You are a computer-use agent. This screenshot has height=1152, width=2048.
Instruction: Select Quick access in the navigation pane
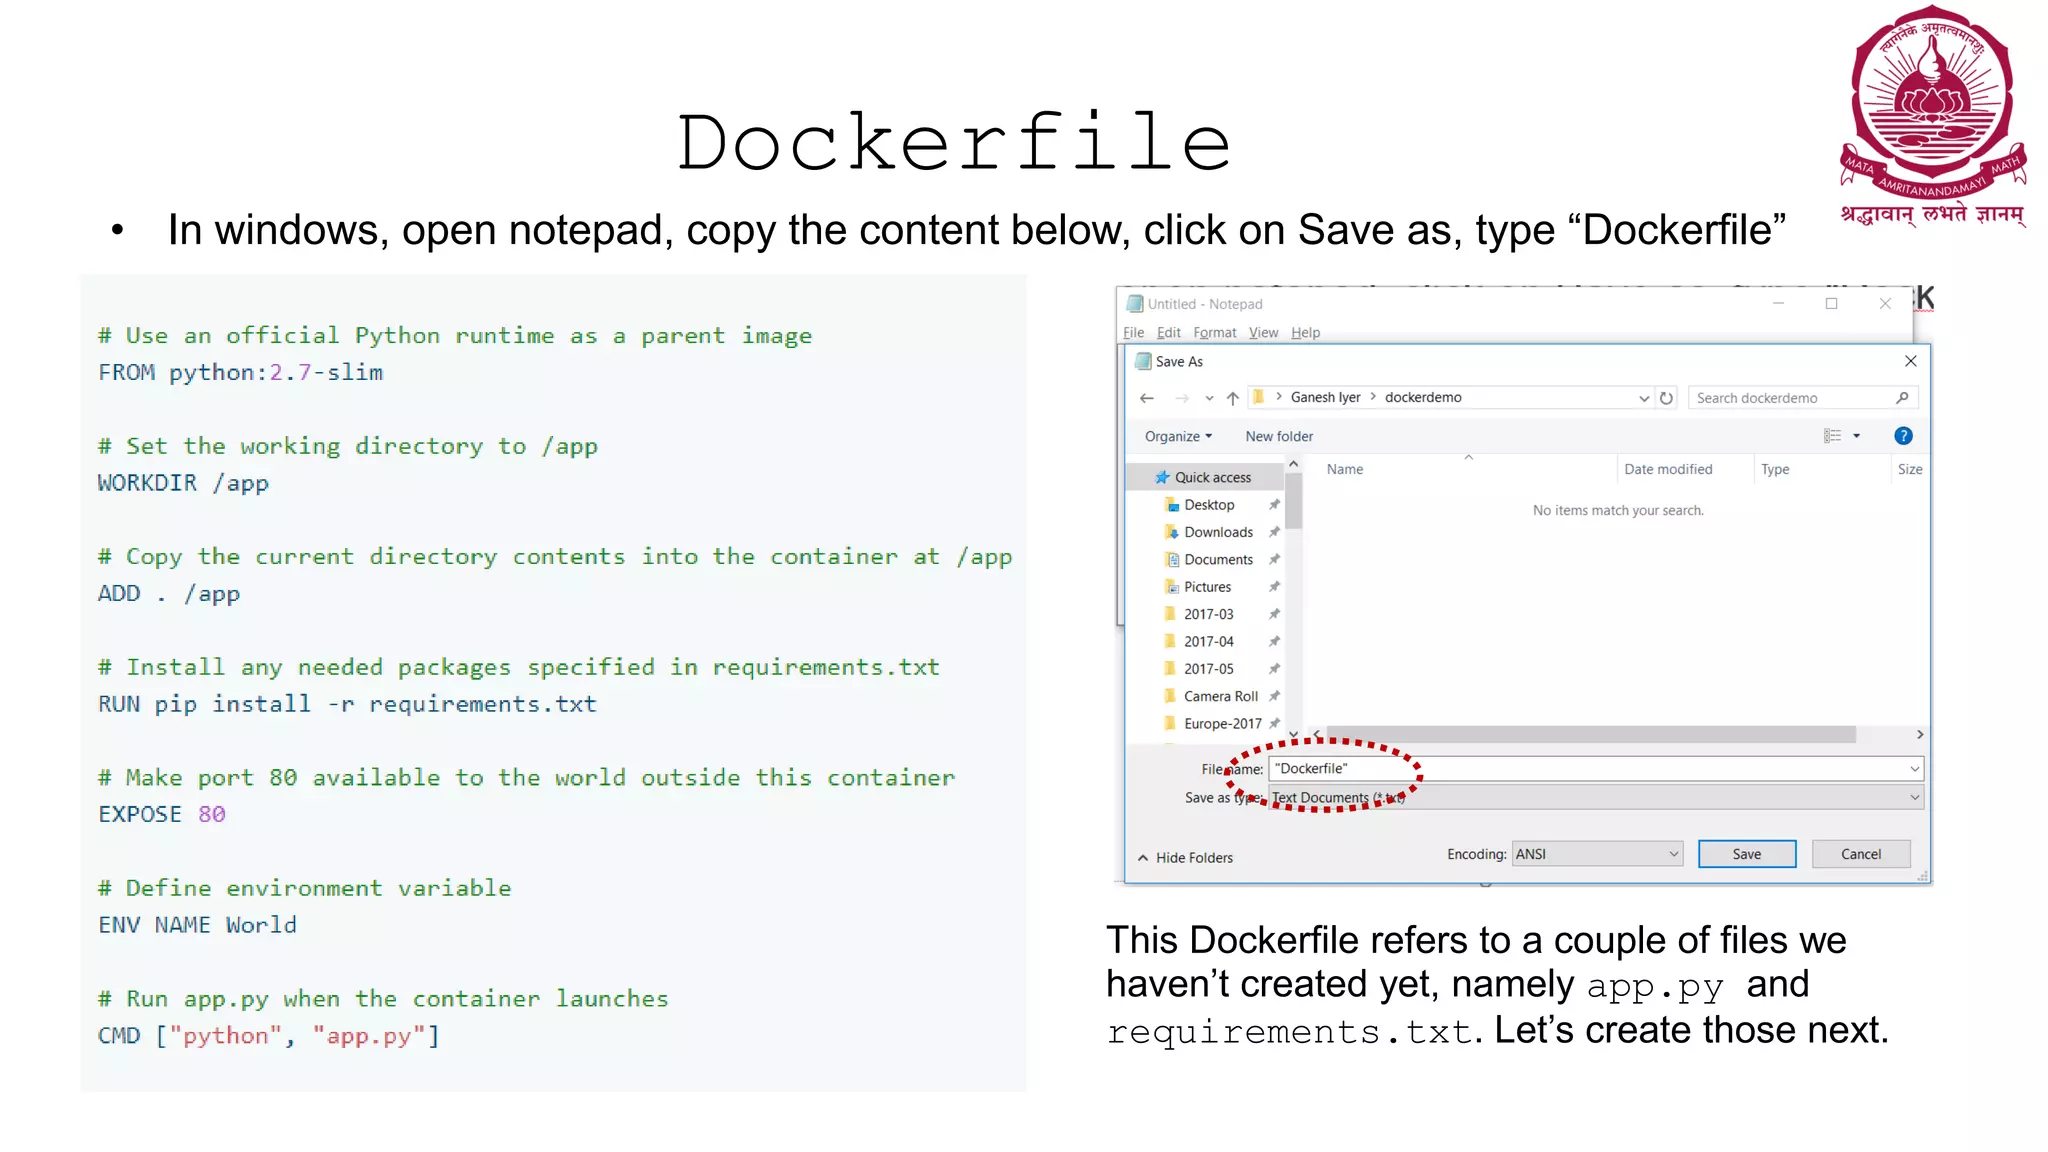[x=1204, y=477]
